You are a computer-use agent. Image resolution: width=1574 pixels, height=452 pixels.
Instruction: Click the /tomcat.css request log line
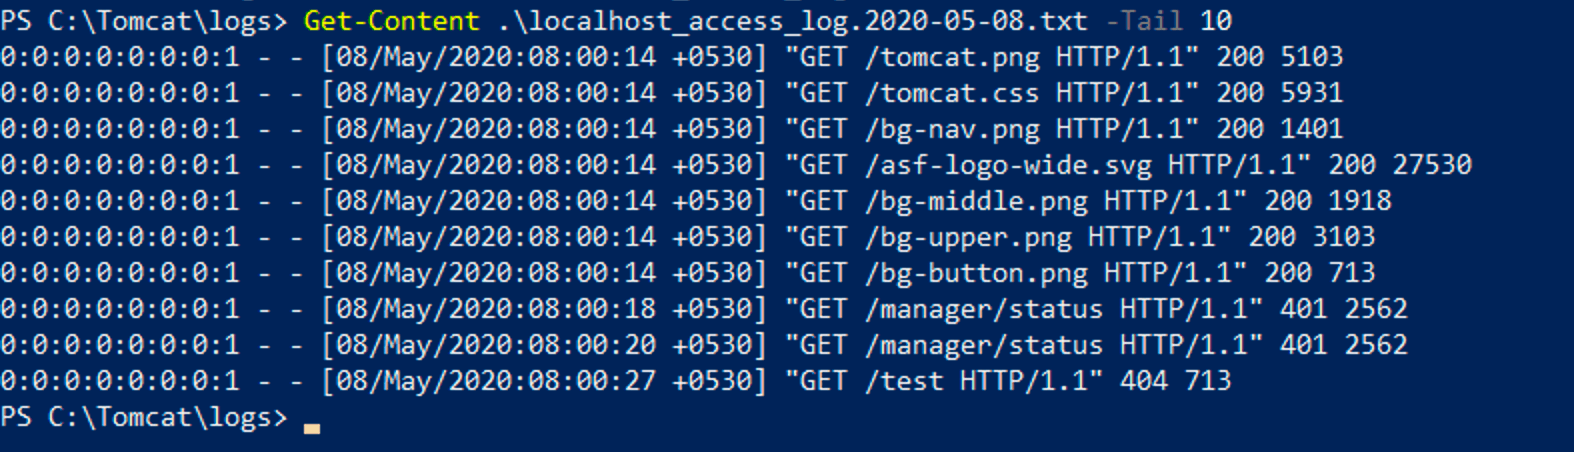[672, 93]
